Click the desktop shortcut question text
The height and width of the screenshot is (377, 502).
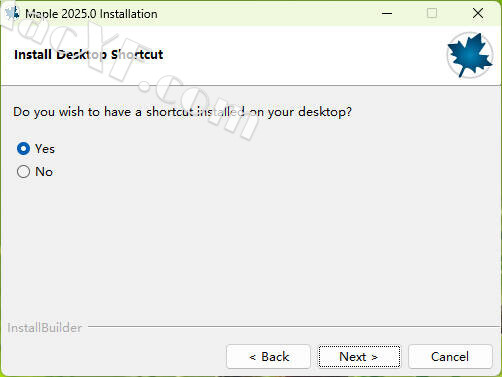(182, 112)
